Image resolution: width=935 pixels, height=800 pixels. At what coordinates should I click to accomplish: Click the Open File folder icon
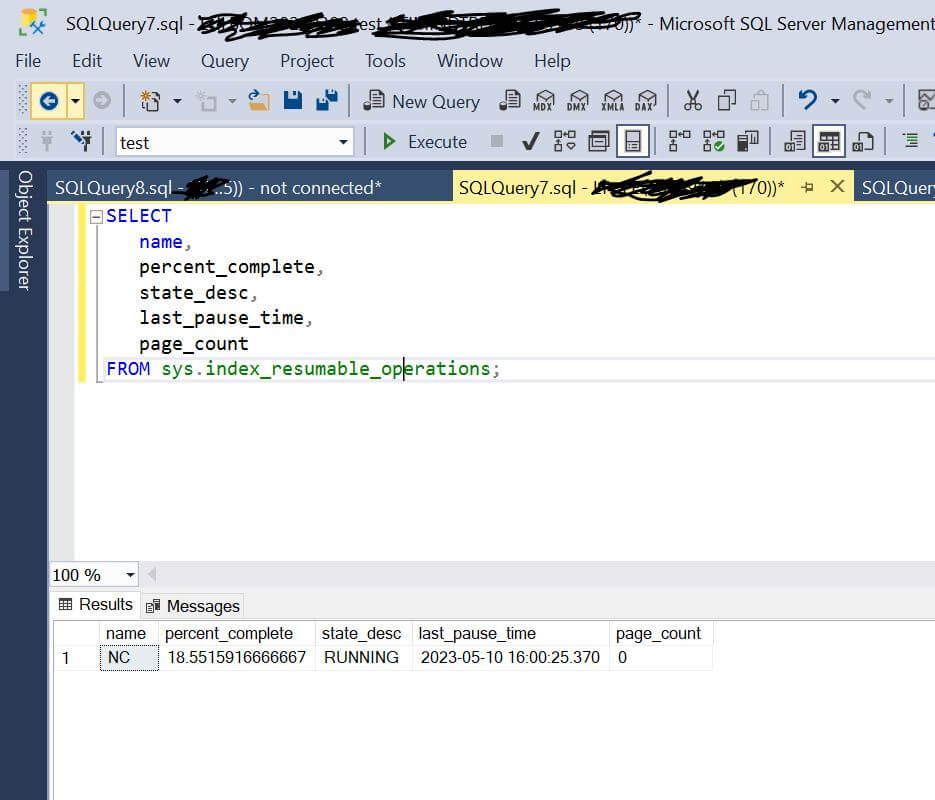258,100
